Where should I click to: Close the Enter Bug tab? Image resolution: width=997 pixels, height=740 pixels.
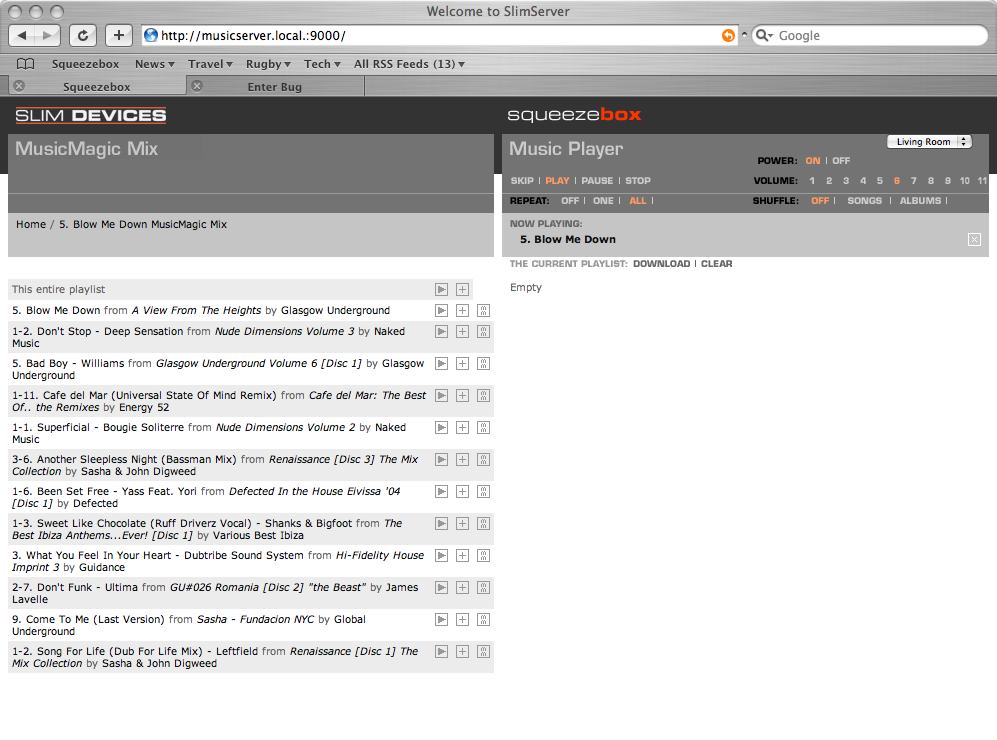coord(197,86)
